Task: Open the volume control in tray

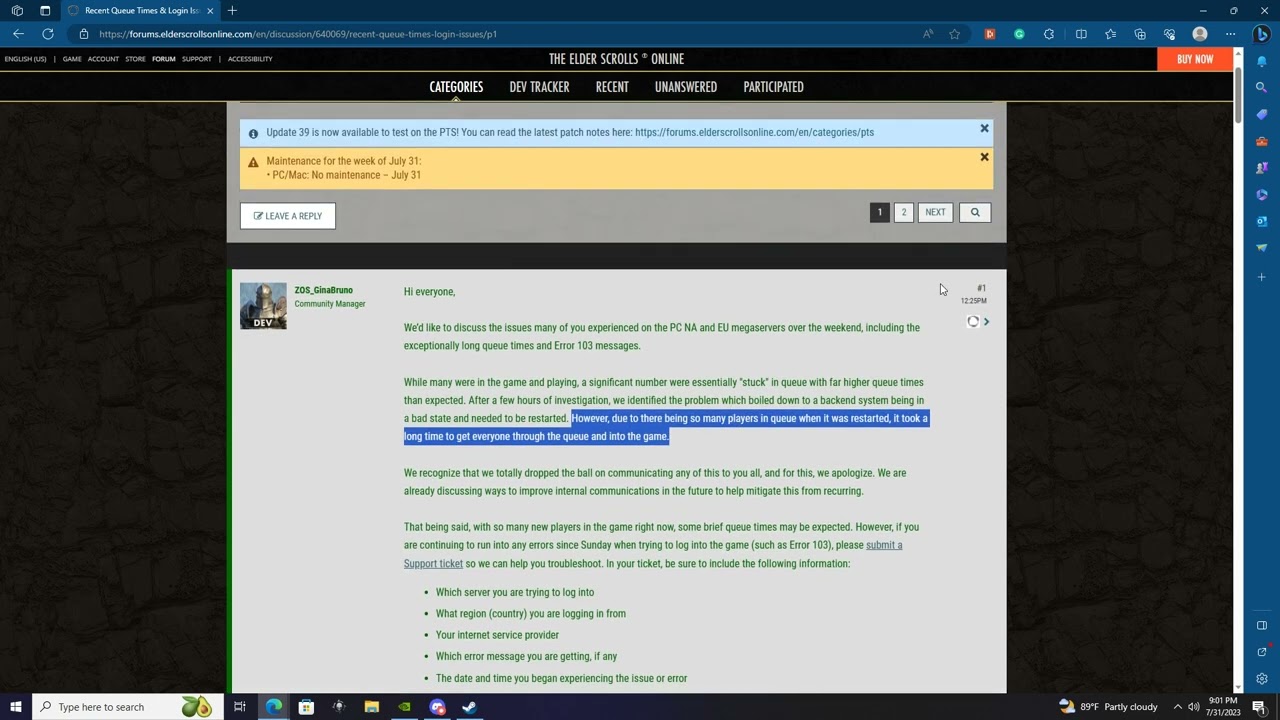Action: pyautogui.click(x=1194, y=707)
